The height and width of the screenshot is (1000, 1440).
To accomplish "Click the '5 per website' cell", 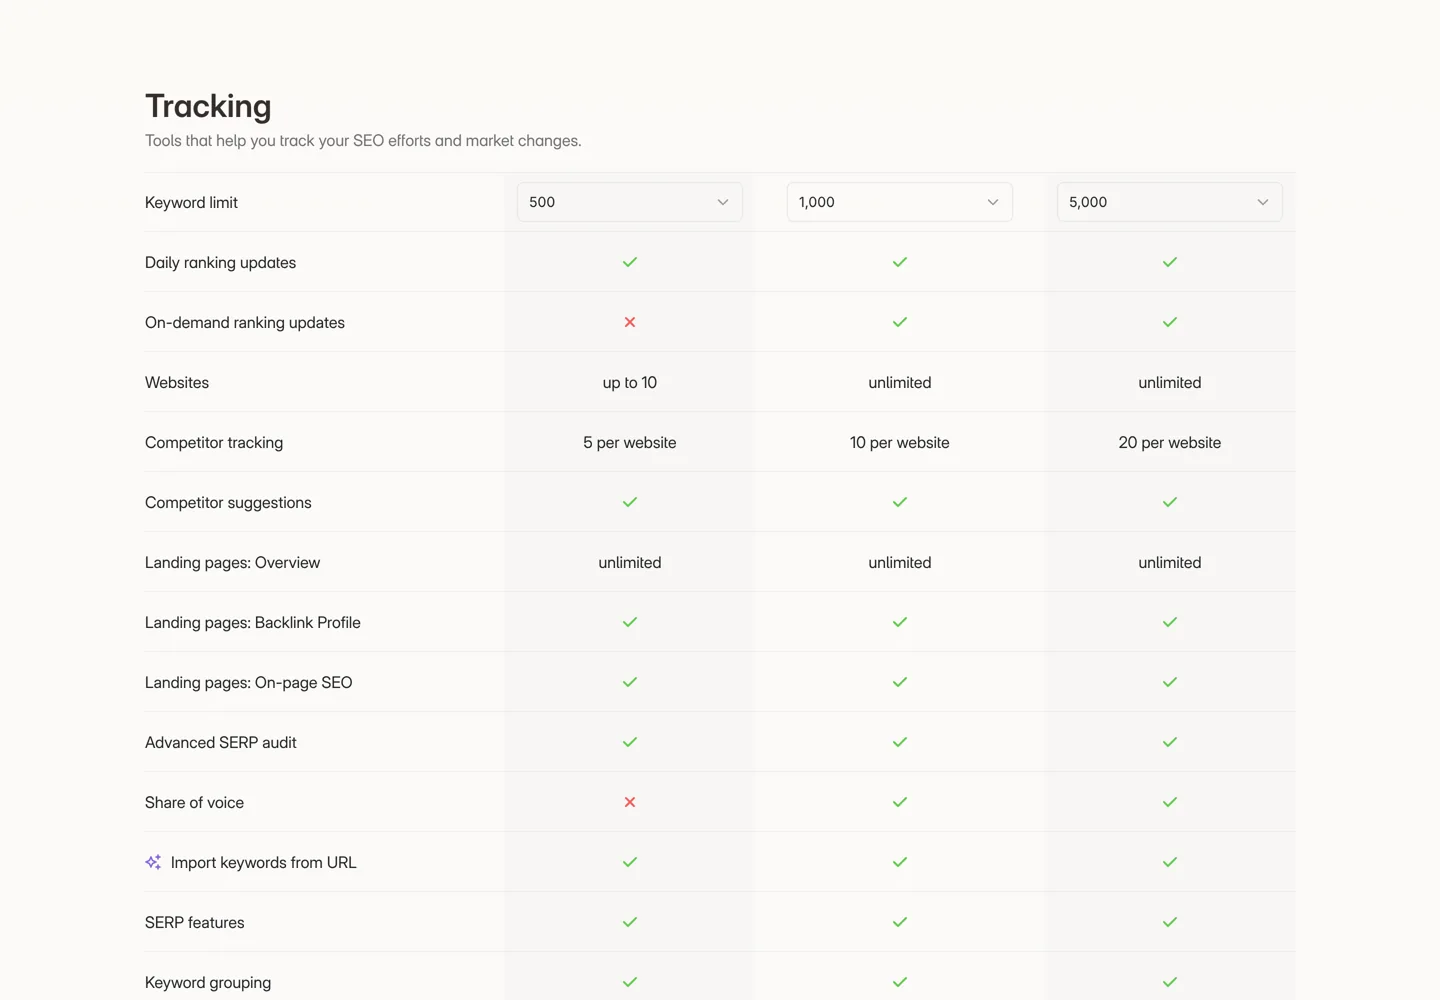I will click(x=630, y=442).
